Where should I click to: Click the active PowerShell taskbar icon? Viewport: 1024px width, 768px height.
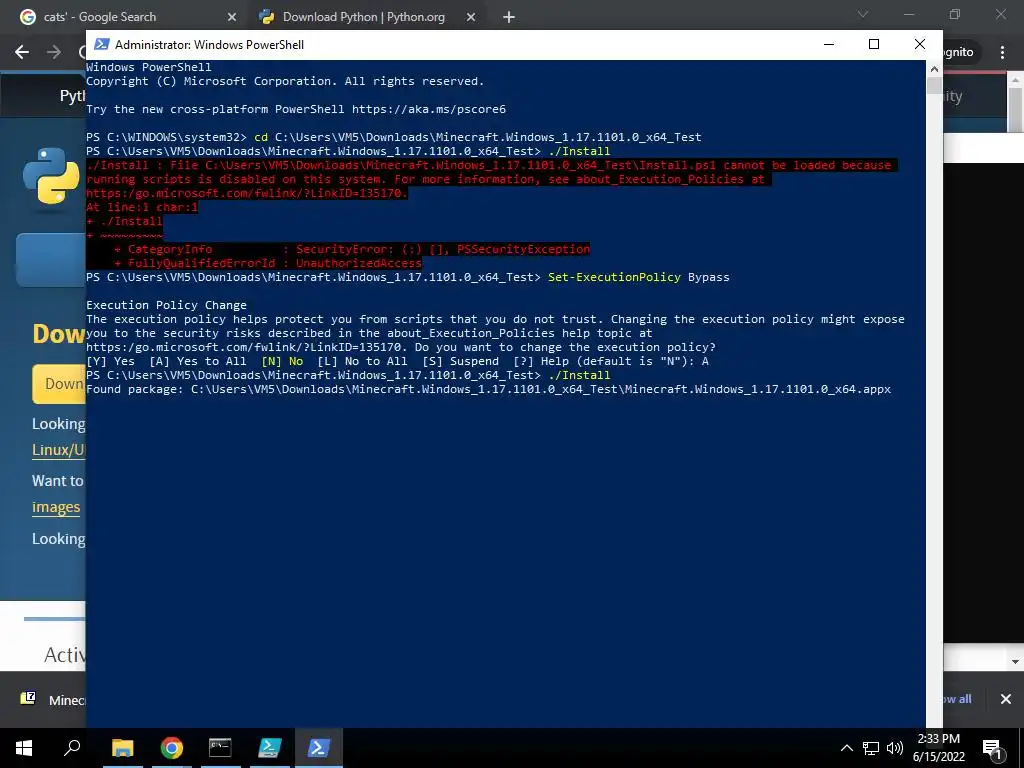319,748
